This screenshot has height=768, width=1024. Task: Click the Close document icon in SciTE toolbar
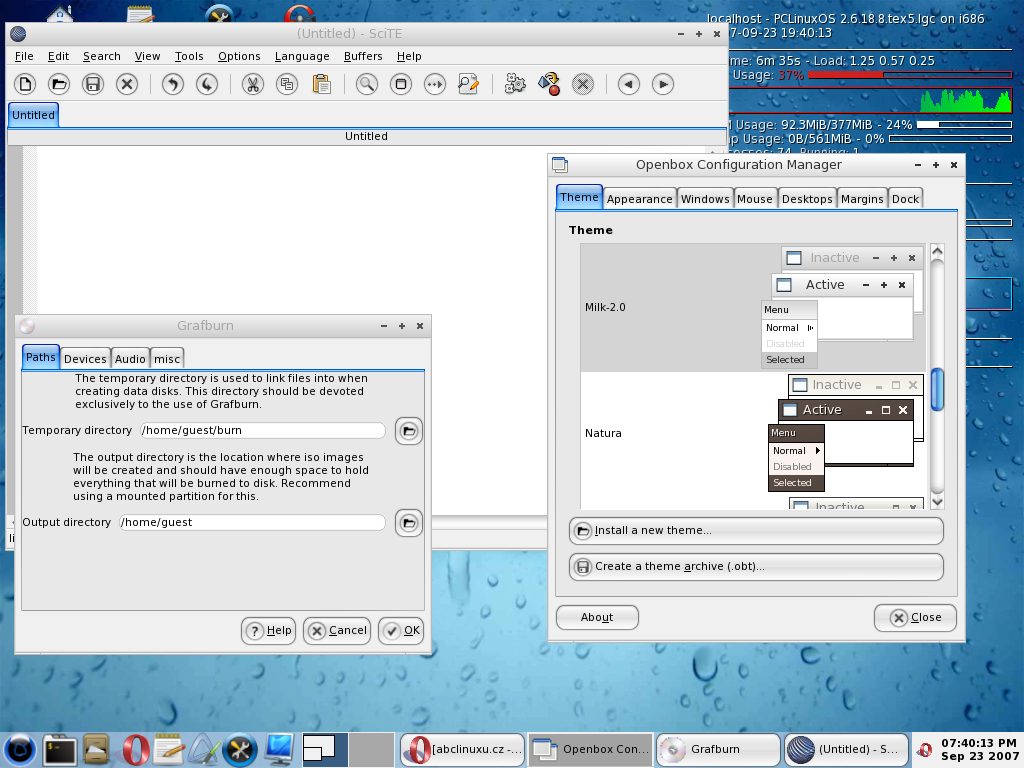coord(127,84)
